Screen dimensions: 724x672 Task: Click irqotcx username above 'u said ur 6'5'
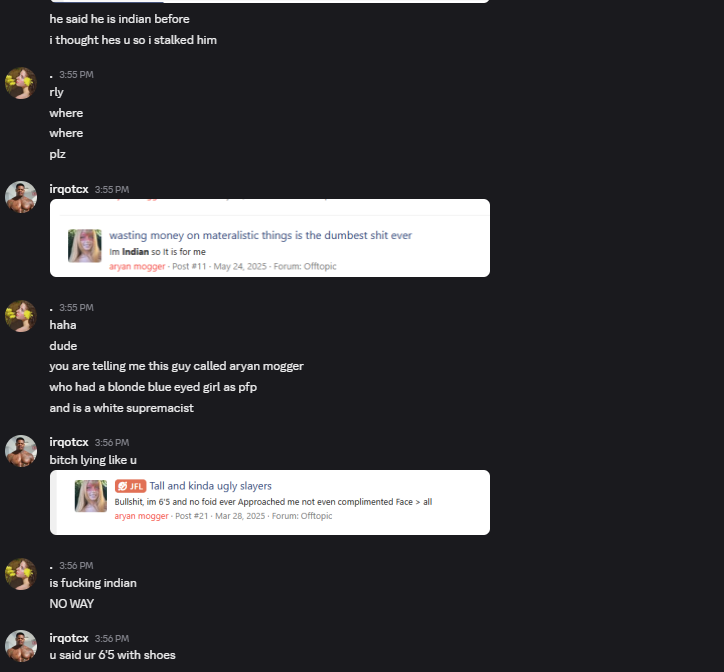click(69, 638)
